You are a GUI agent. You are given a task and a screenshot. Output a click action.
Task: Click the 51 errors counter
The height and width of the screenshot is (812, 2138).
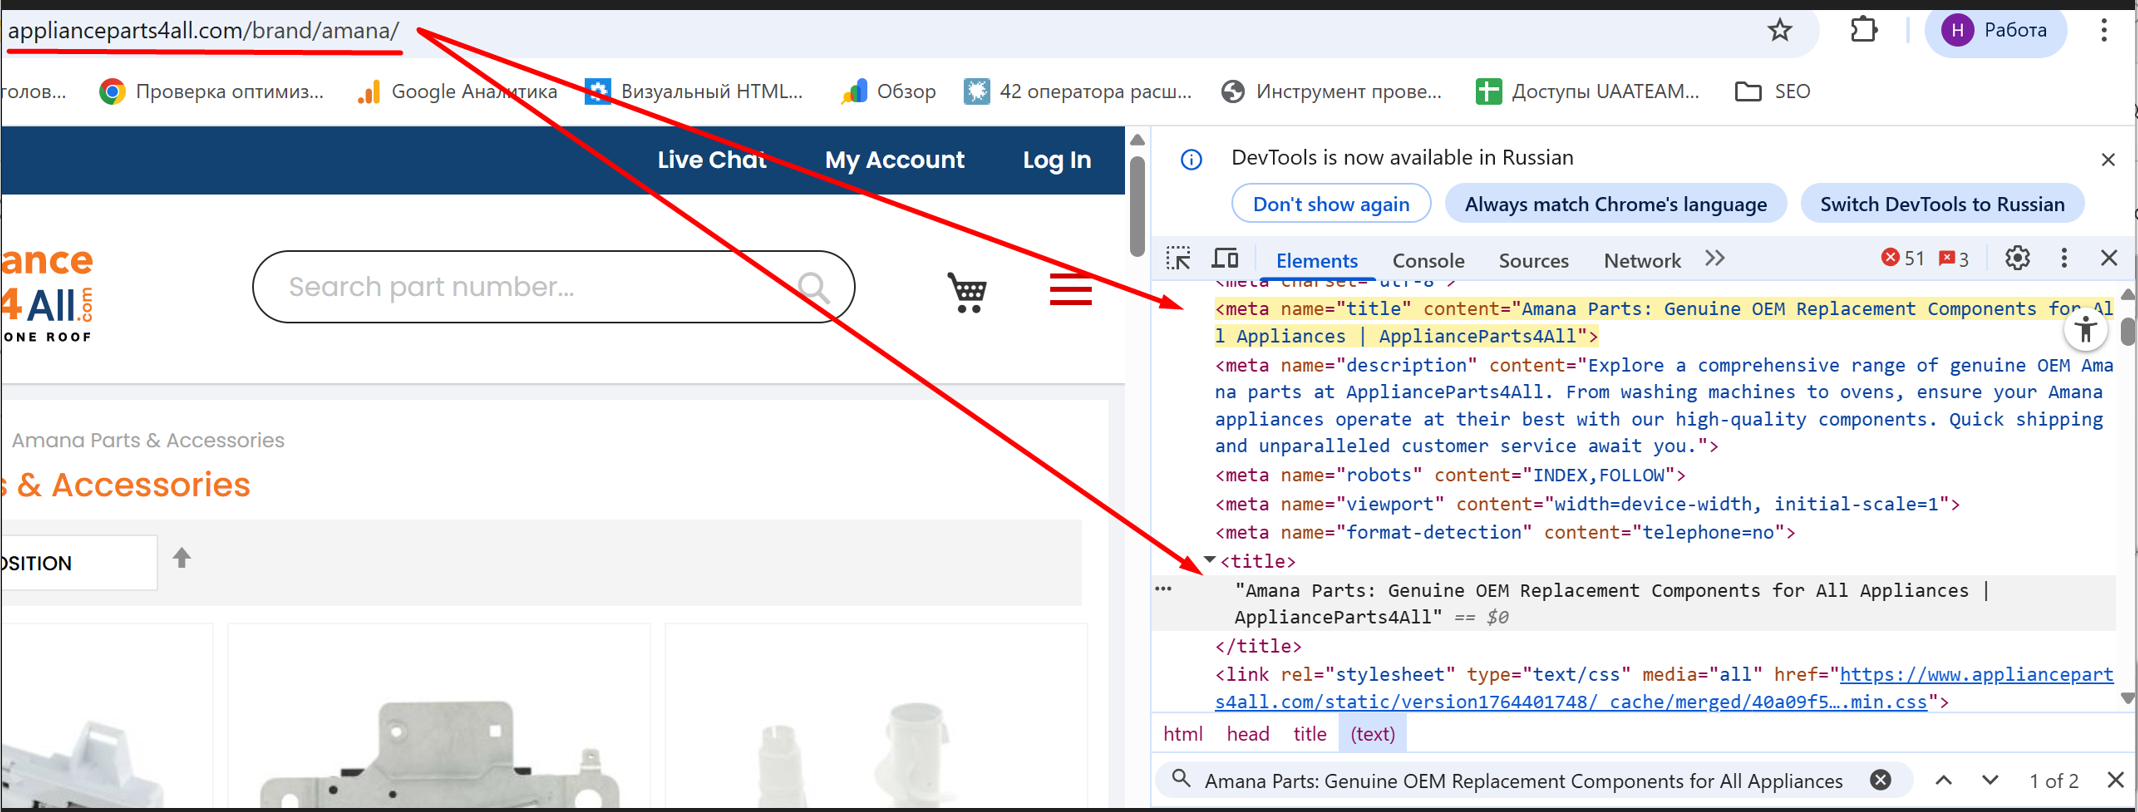1902,259
